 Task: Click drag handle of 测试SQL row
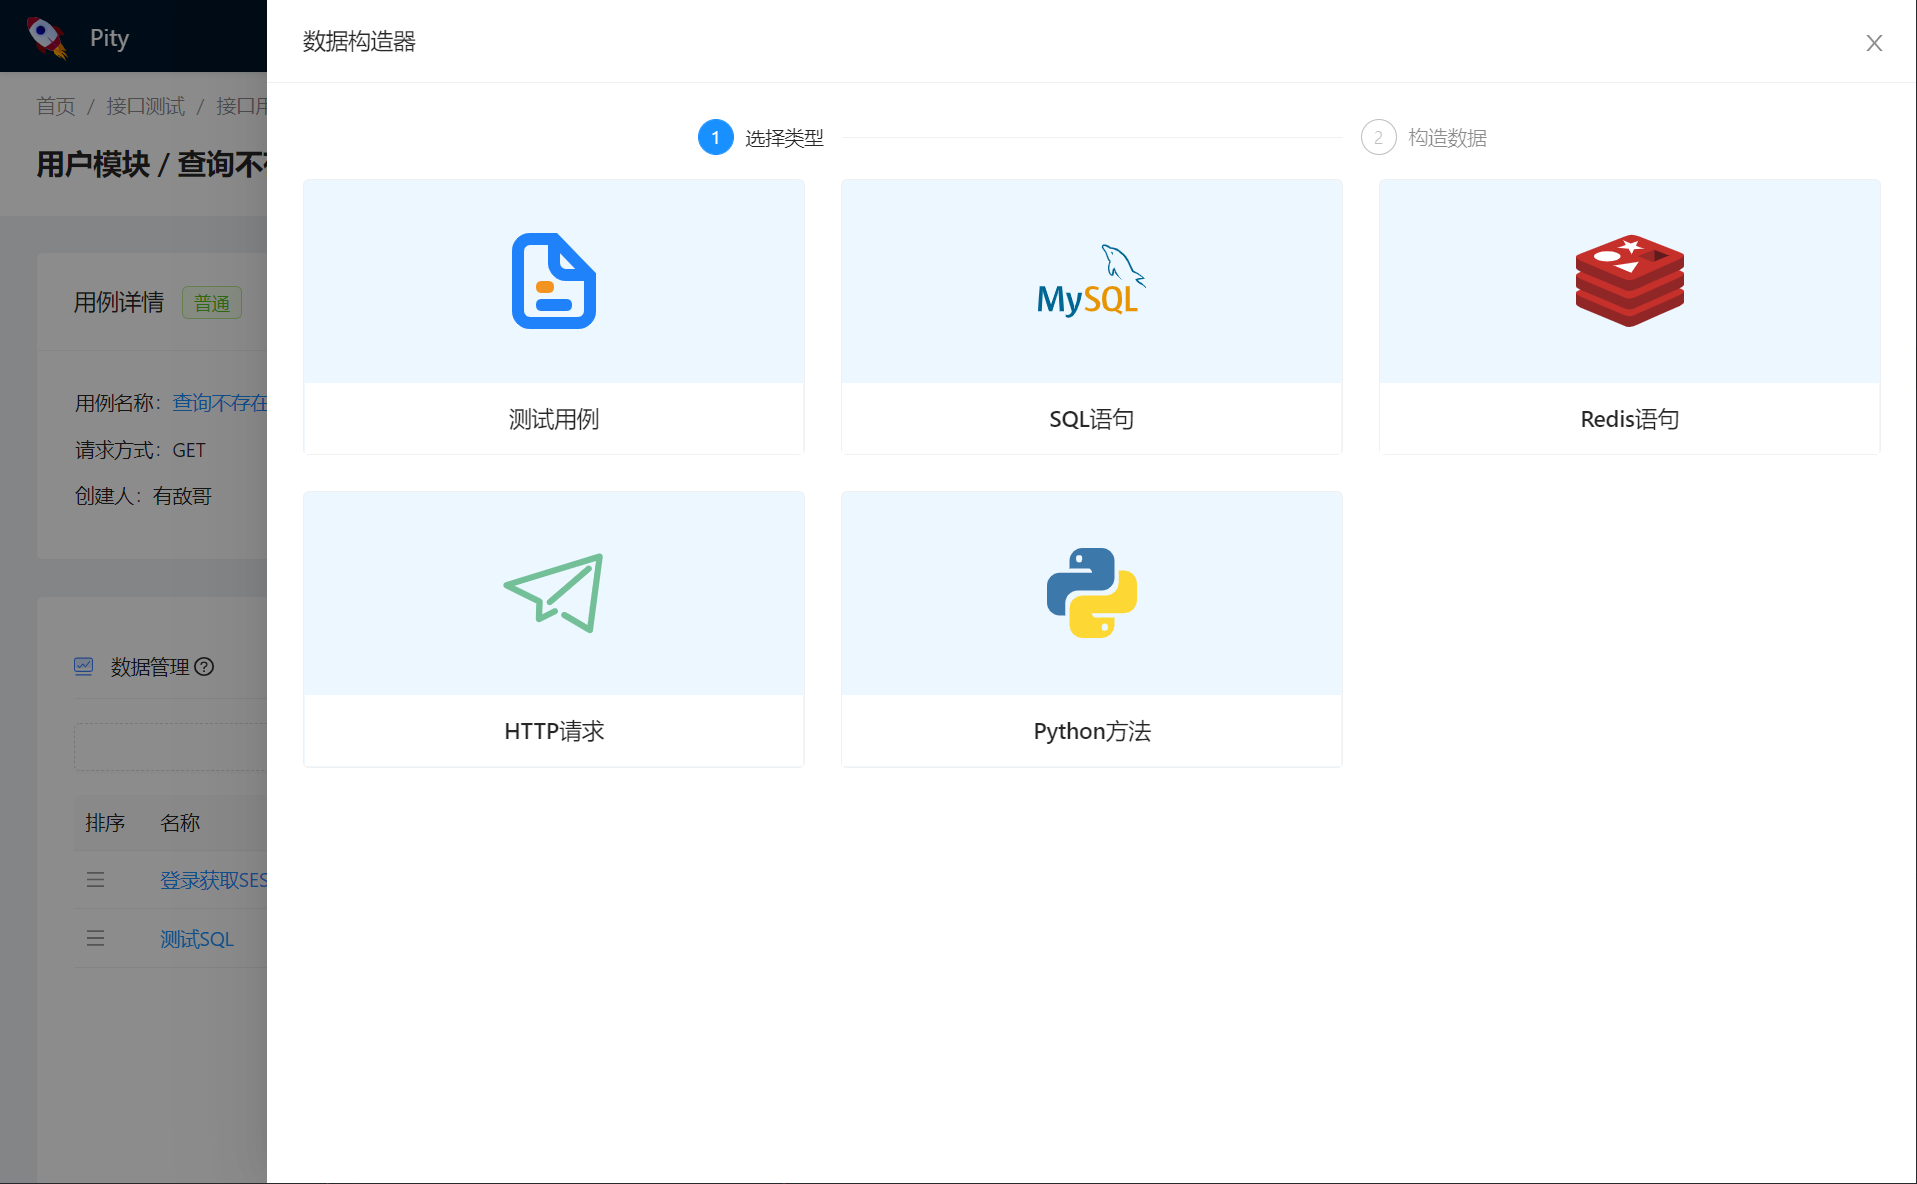95,938
